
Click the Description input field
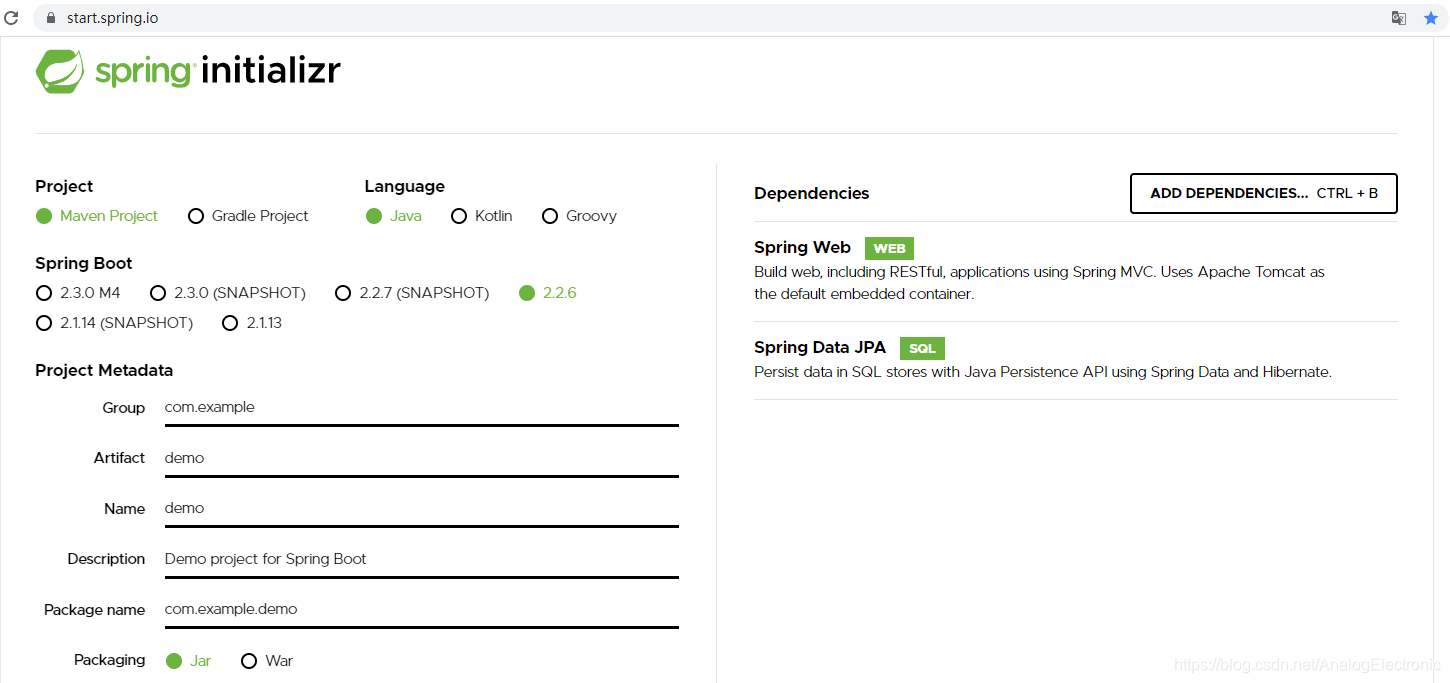tap(421, 559)
